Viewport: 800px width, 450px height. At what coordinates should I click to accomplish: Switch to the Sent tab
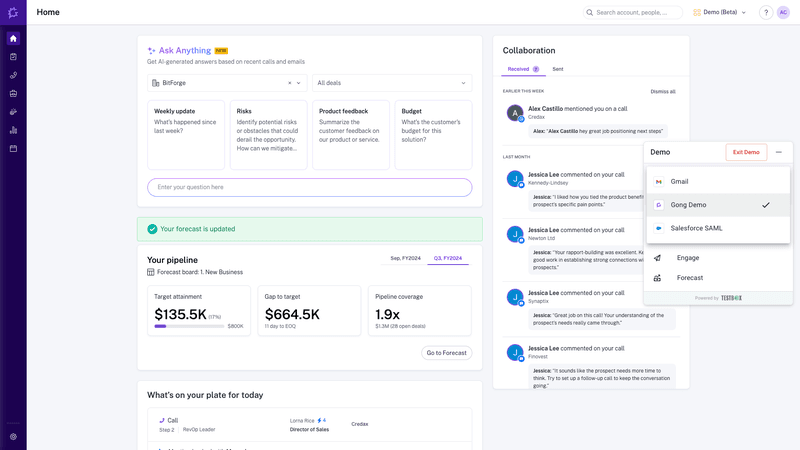(x=558, y=69)
